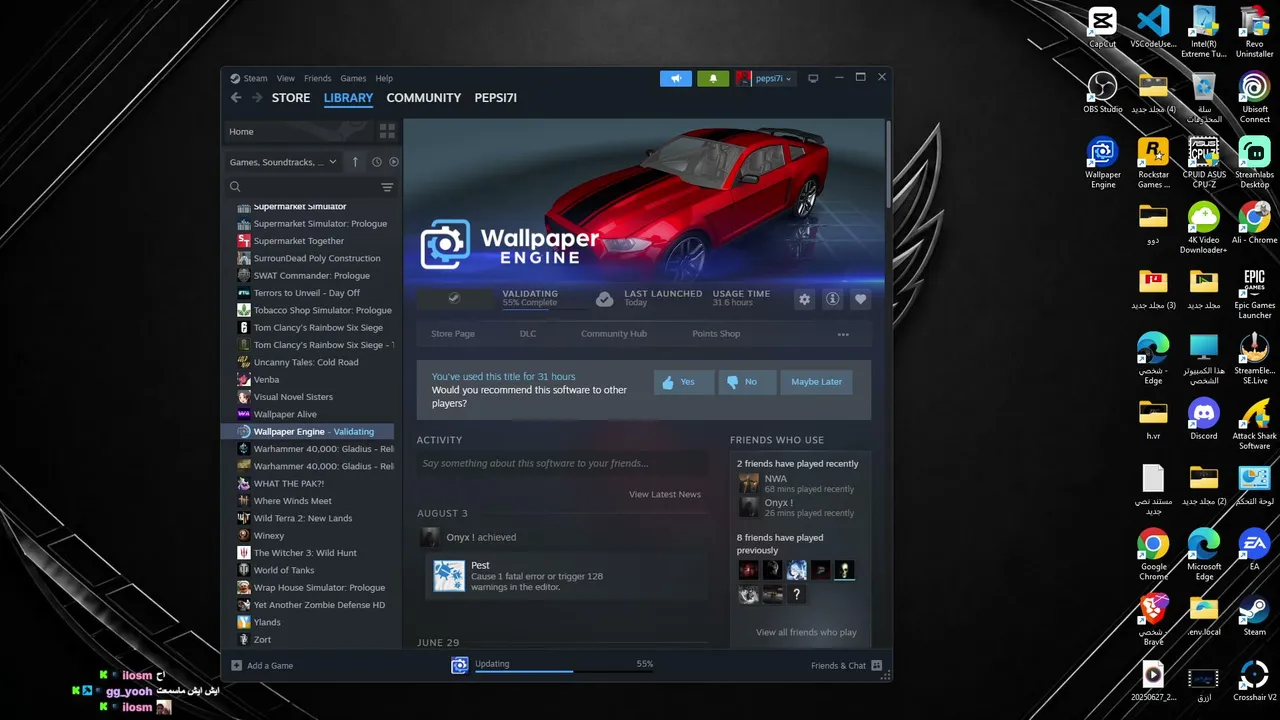Select Supermarket Together in library
The image size is (1280, 720).
point(298,241)
